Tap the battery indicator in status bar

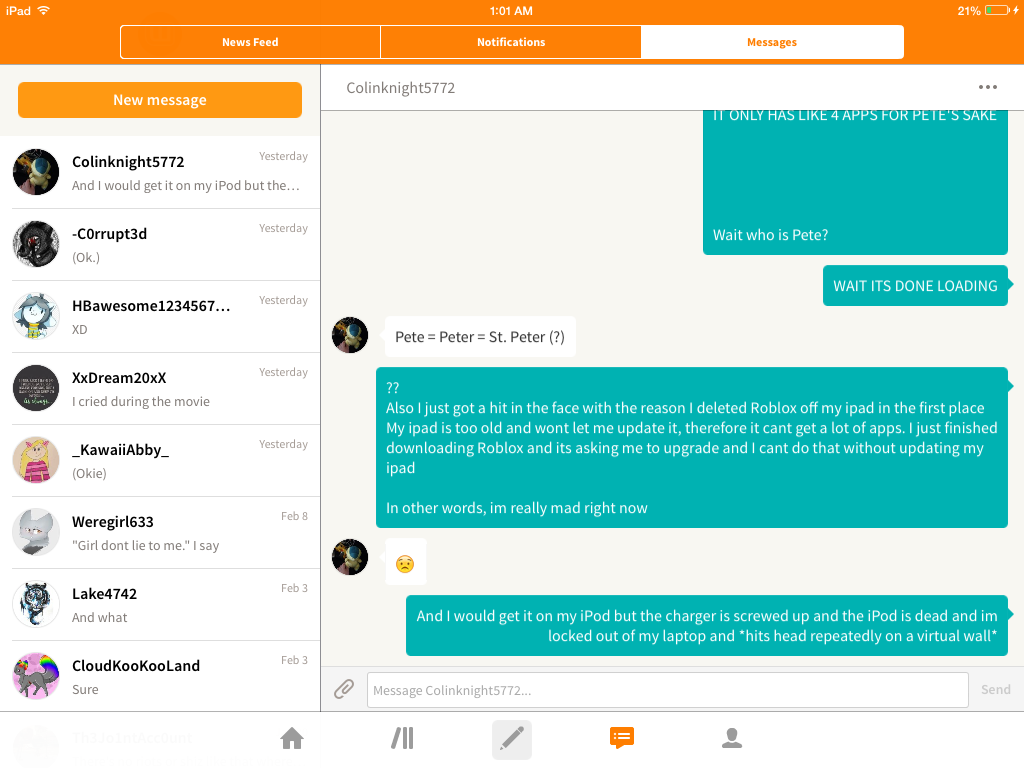[x=997, y=10]
